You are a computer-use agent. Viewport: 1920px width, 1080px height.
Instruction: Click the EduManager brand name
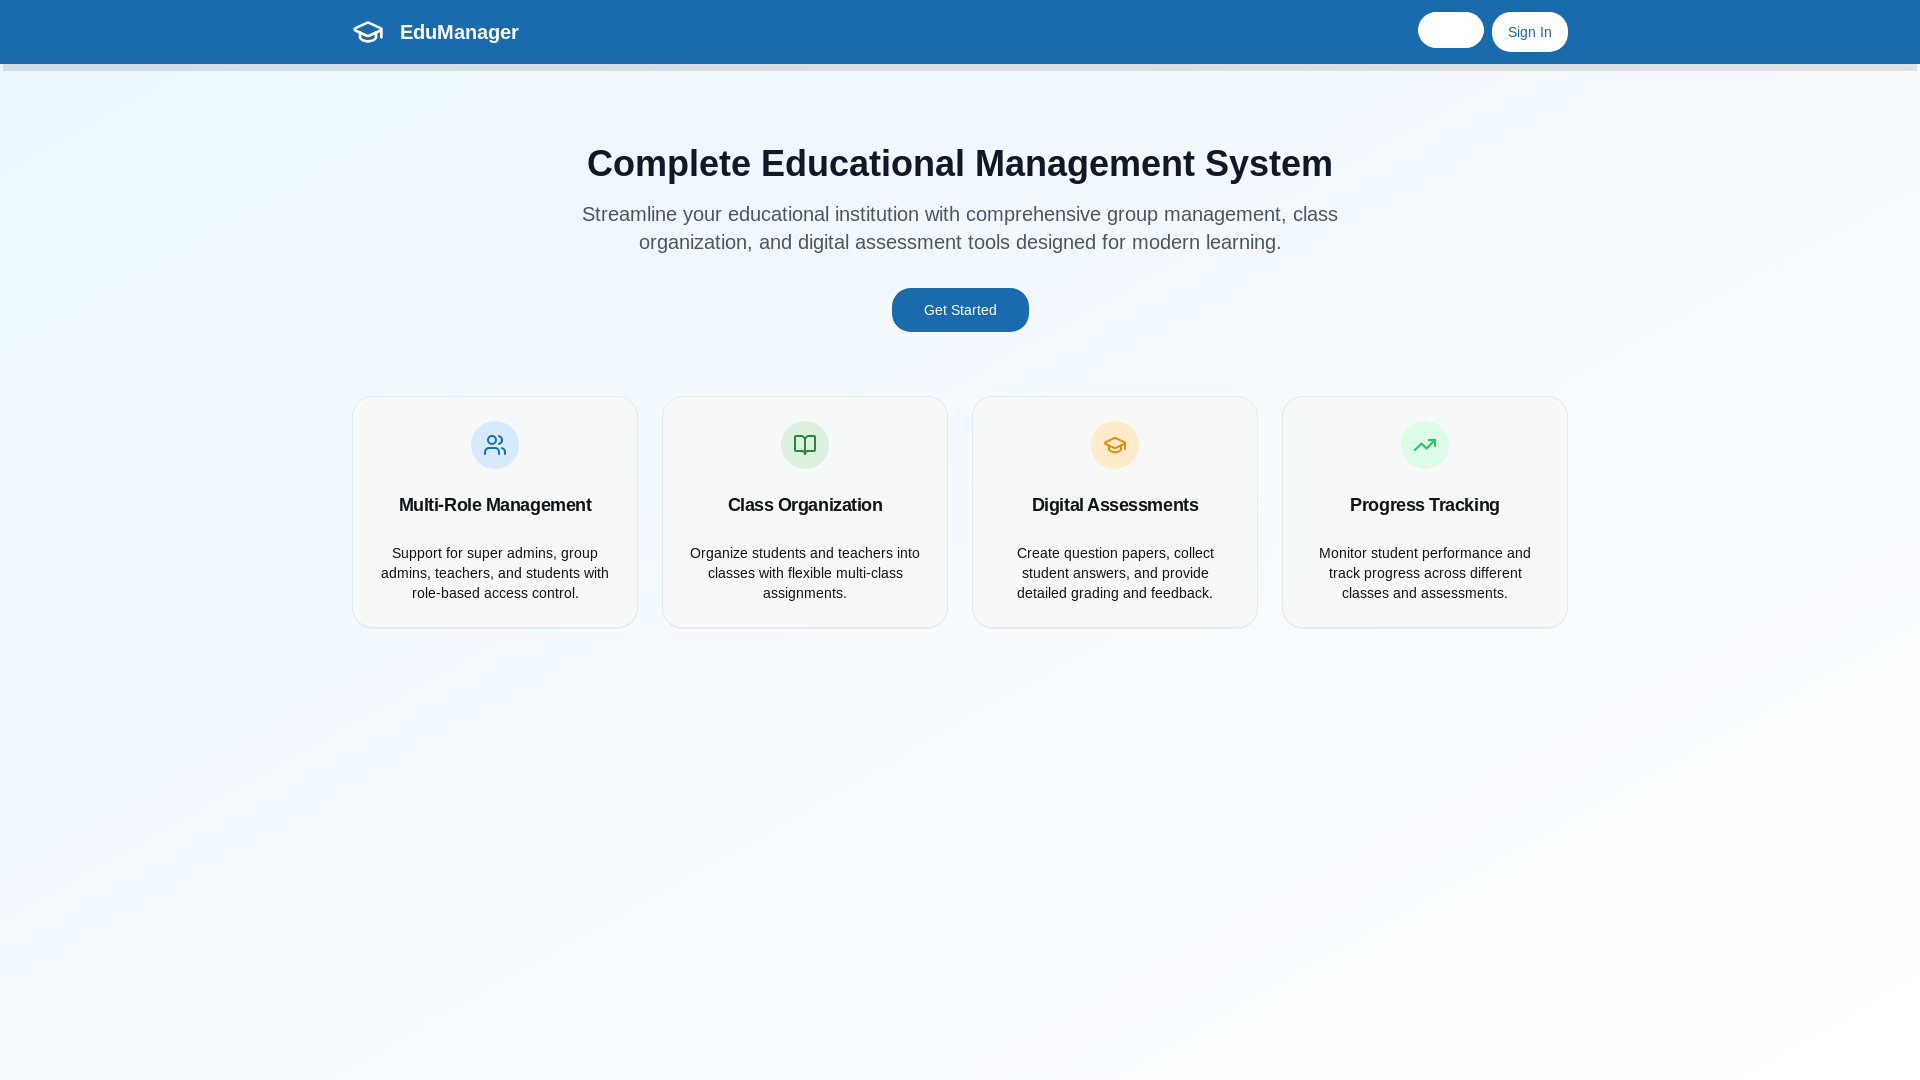[x=459, y=32]
